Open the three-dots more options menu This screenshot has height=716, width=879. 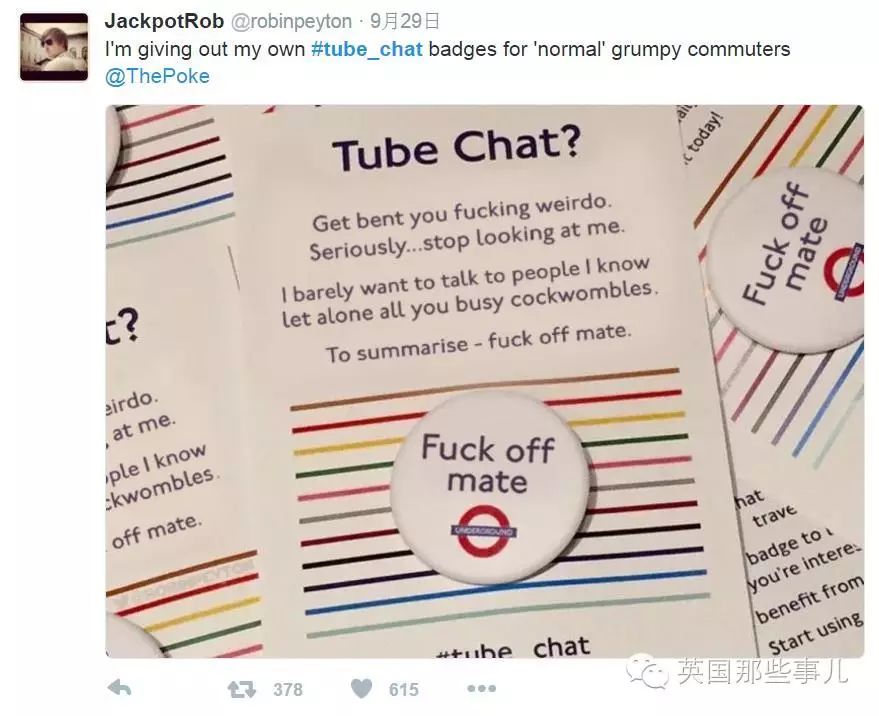(x=481, y=689)
